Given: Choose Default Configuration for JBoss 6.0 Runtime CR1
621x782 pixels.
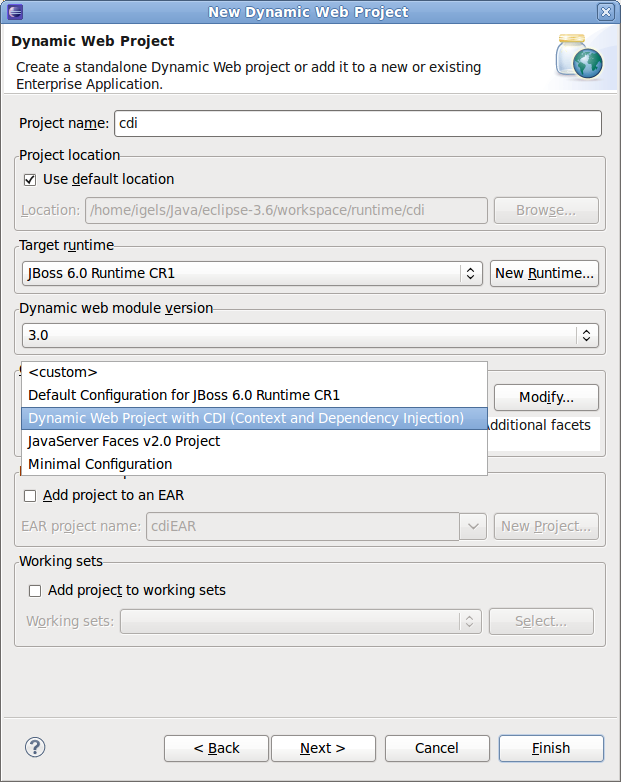Looking at the screenshot, I should [x=254, y=395].
